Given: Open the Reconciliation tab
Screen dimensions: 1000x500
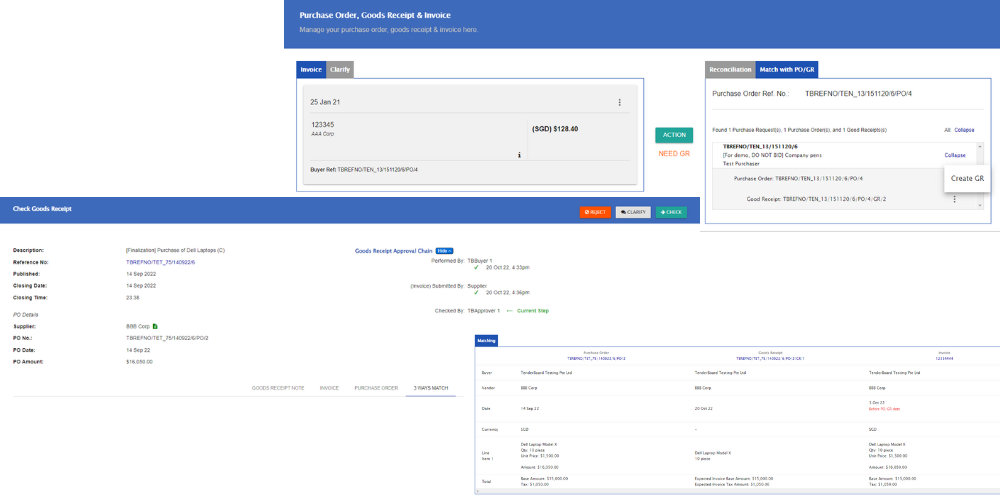Looking at the screenshot, I should pos(730,70).
